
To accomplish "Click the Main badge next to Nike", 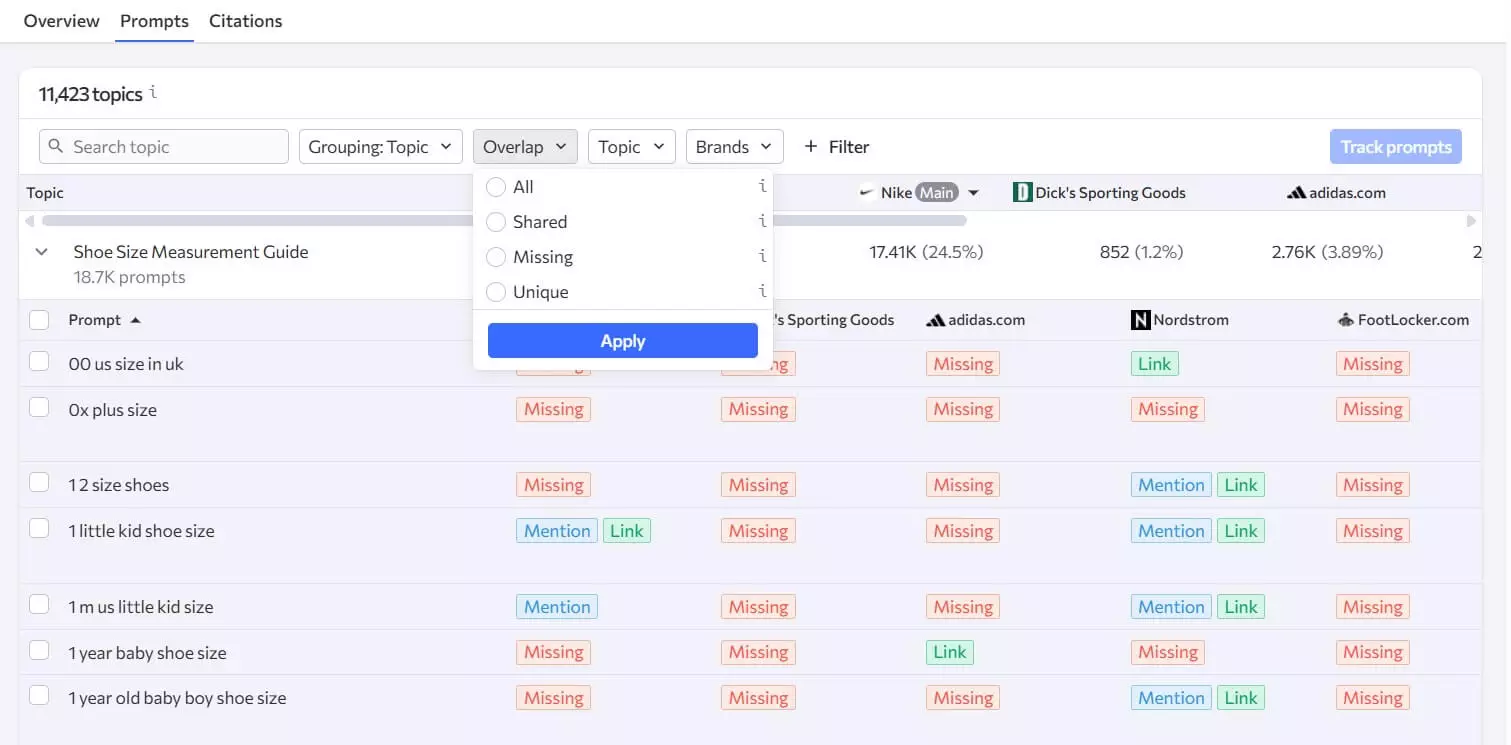I will coord(937,193).
